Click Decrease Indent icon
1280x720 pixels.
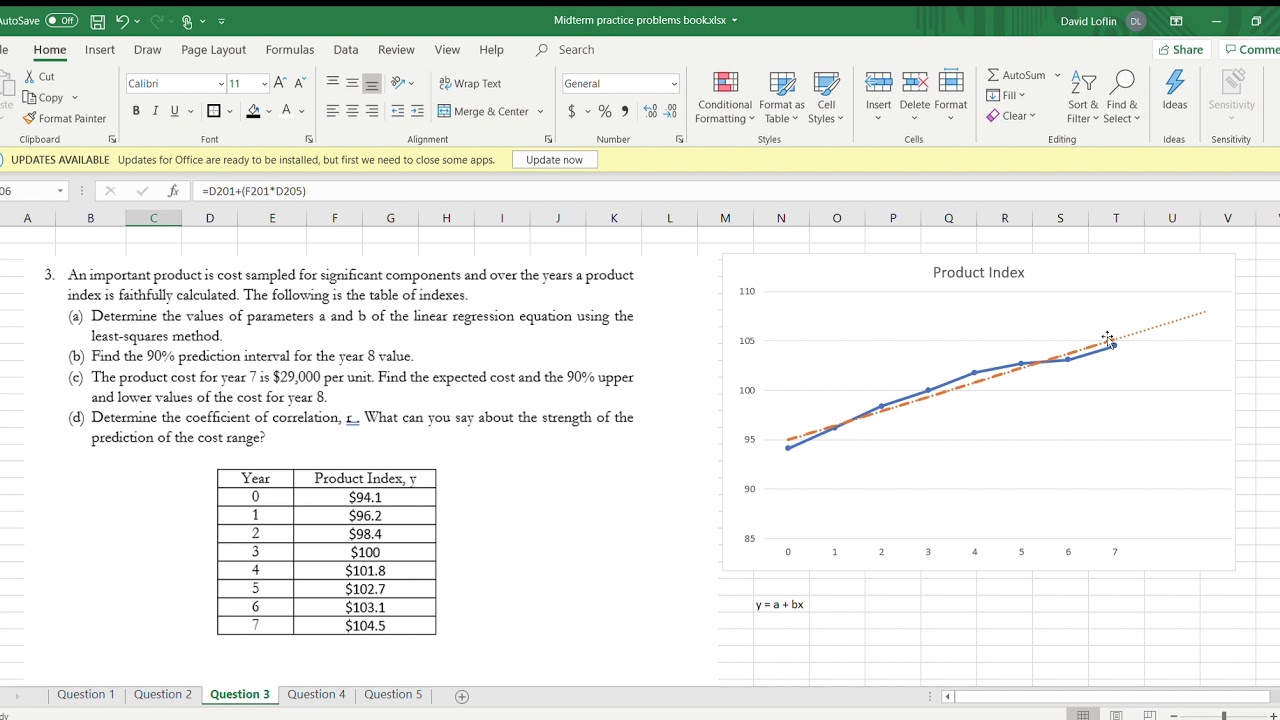click(x=398, y=111)
